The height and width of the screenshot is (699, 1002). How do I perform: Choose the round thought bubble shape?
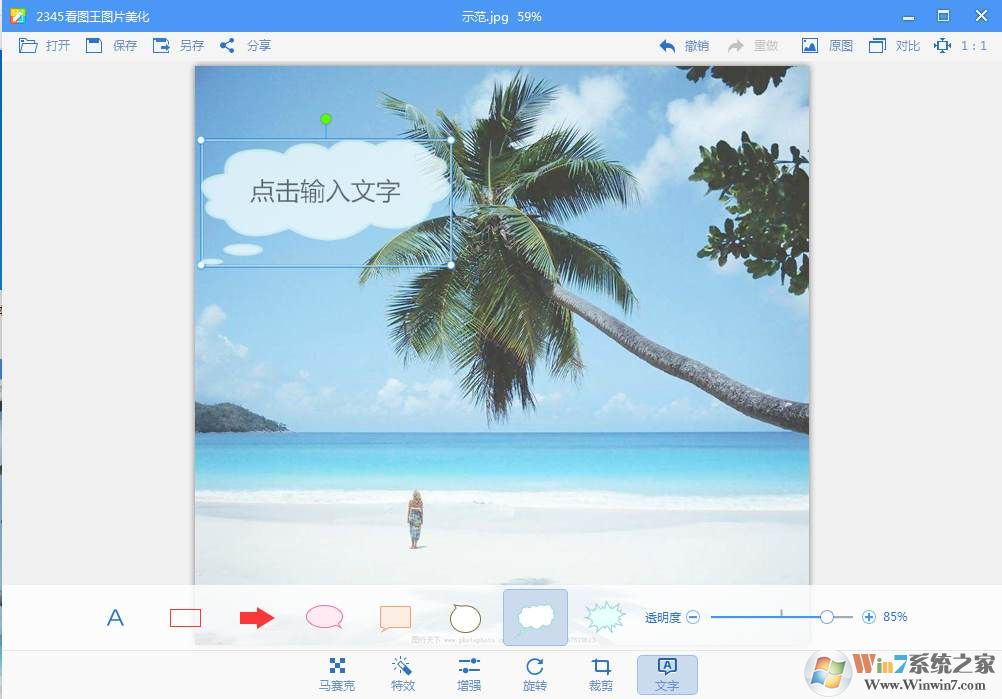(x=465, y=618)
